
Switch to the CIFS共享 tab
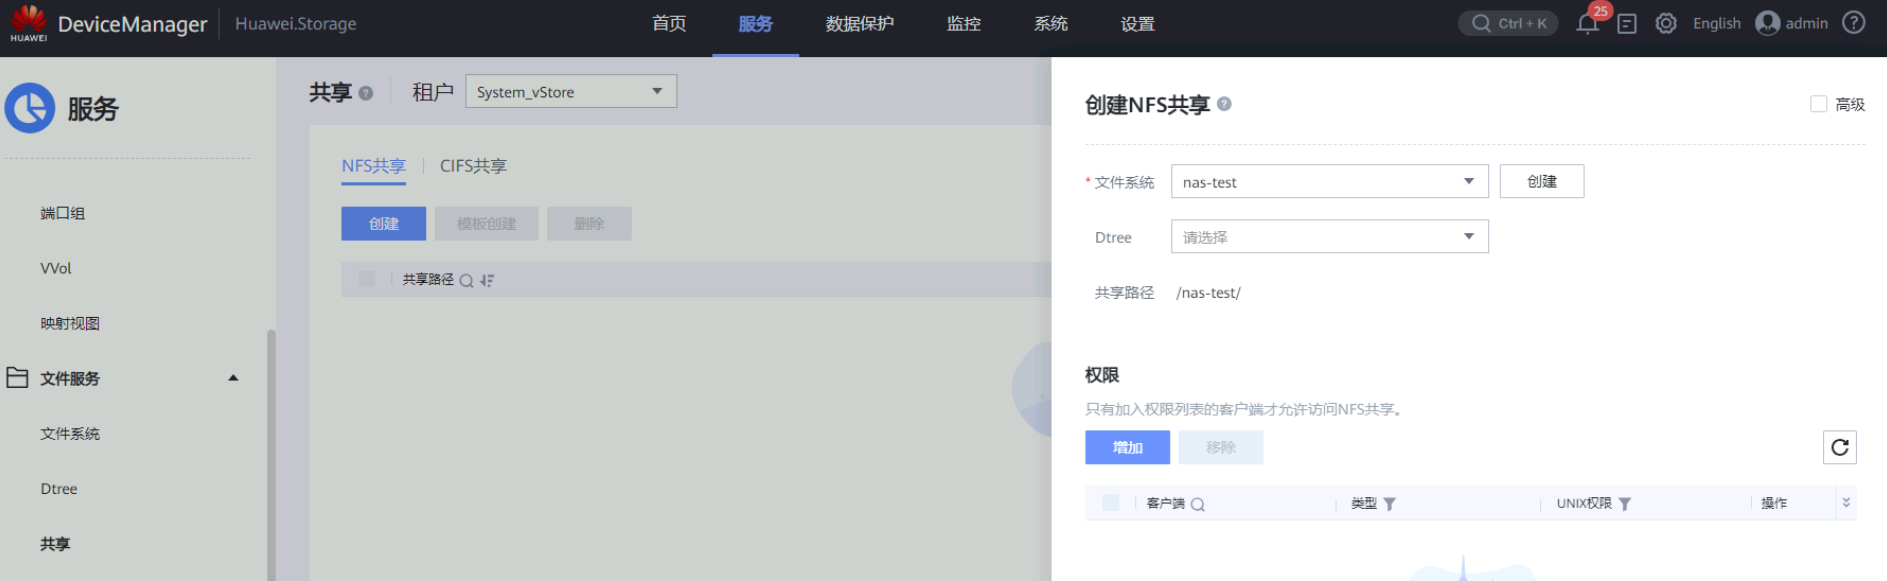473,166
